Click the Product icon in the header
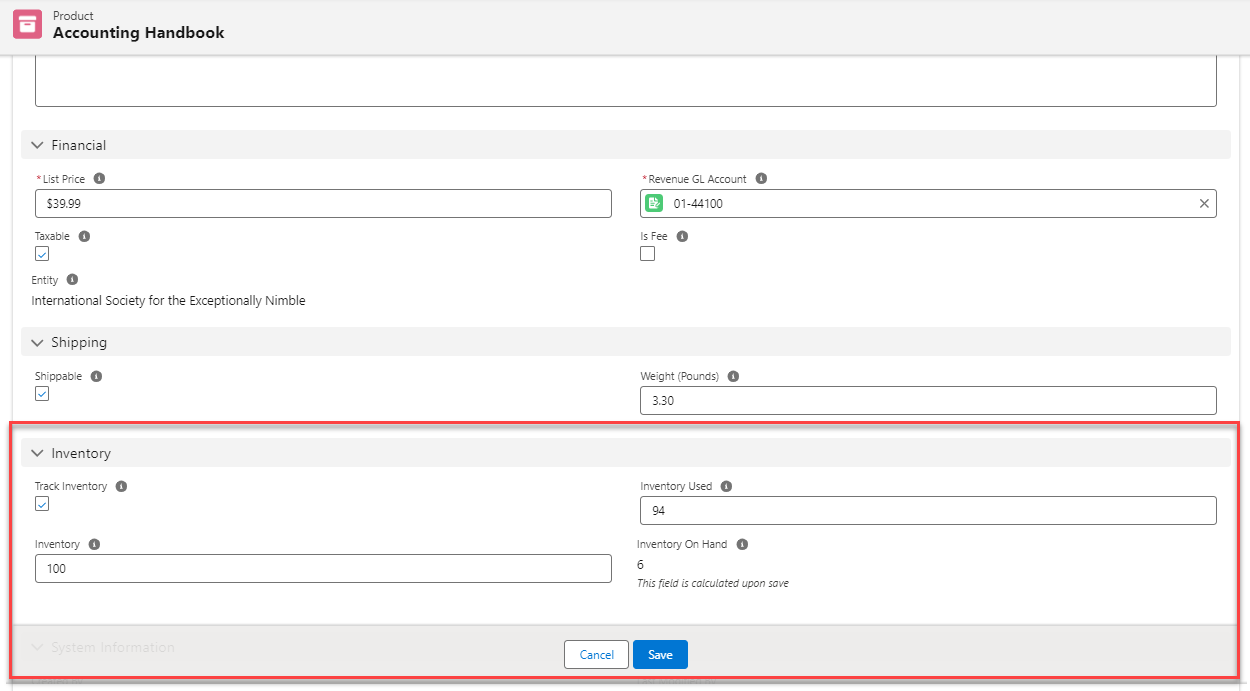The height and width of the screenshot is (691, 1250). pyautogui.click(x=27, y=25)
